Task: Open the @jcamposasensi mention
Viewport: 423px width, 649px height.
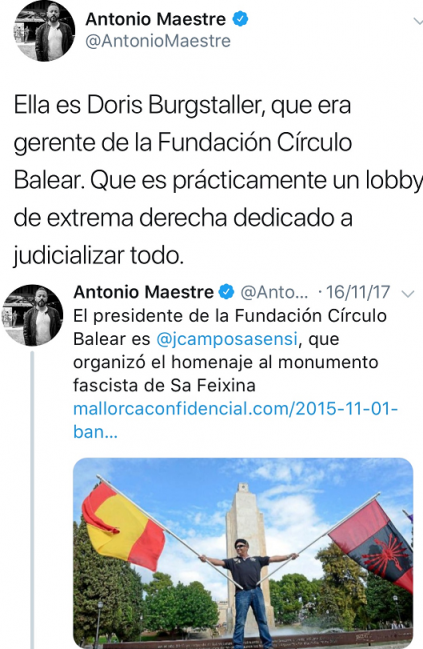Action: tap(227, 339)
